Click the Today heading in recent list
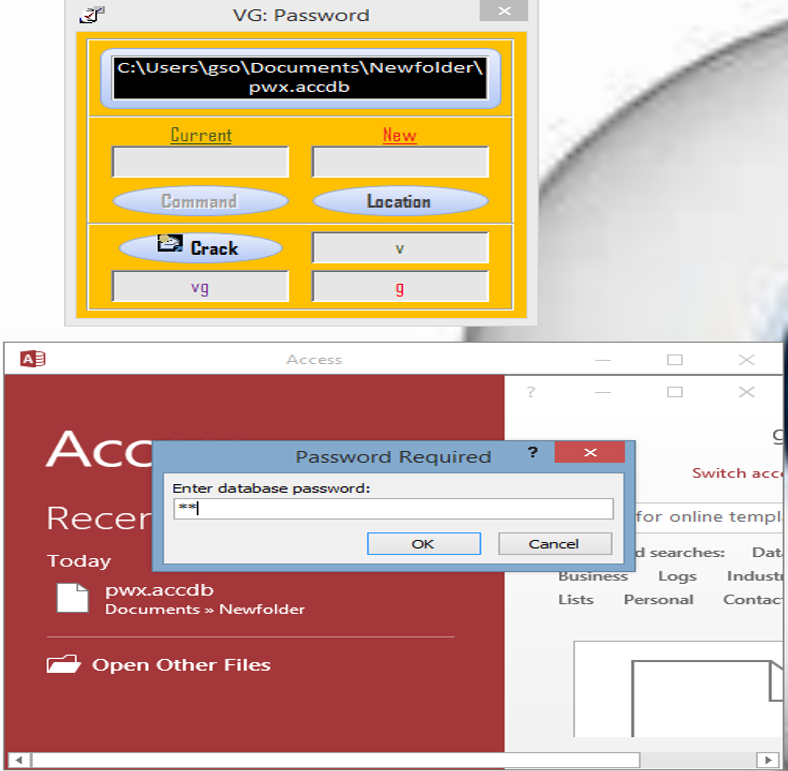 (79, 561)
